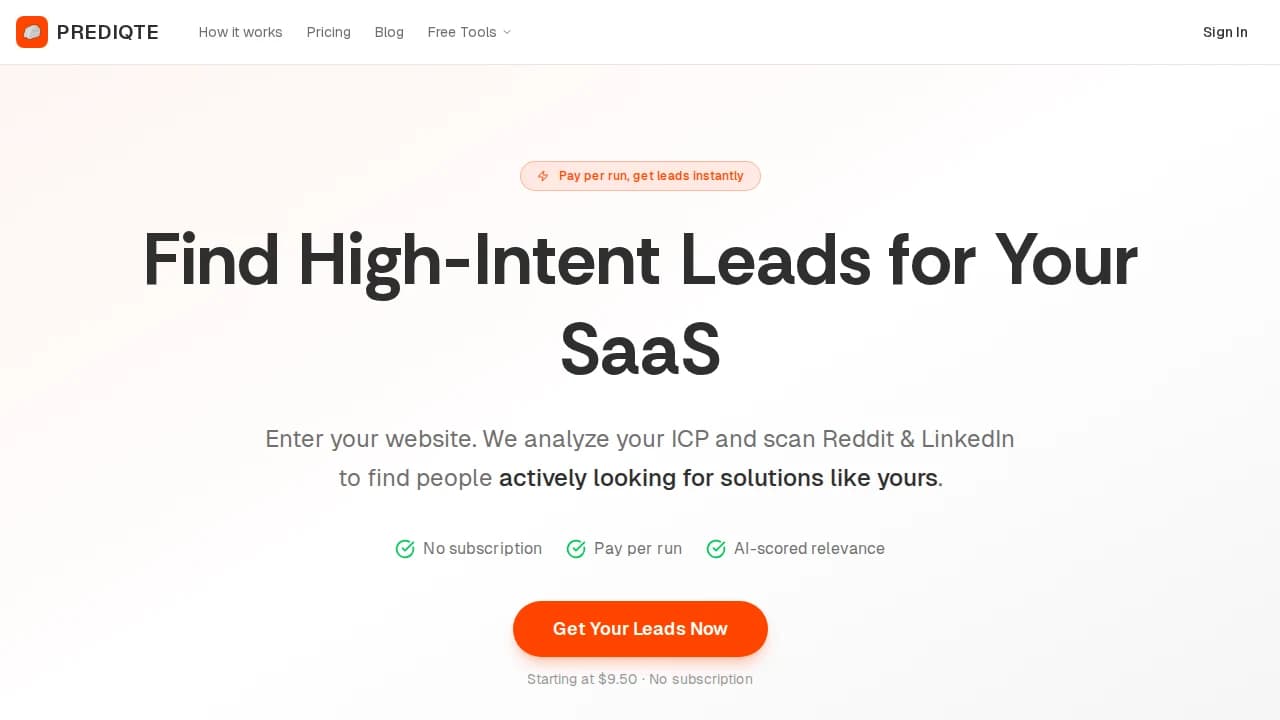Click the brain graphic inside the logo square
This screenshot has width=1280, height=720.
[x=32, y=32]
